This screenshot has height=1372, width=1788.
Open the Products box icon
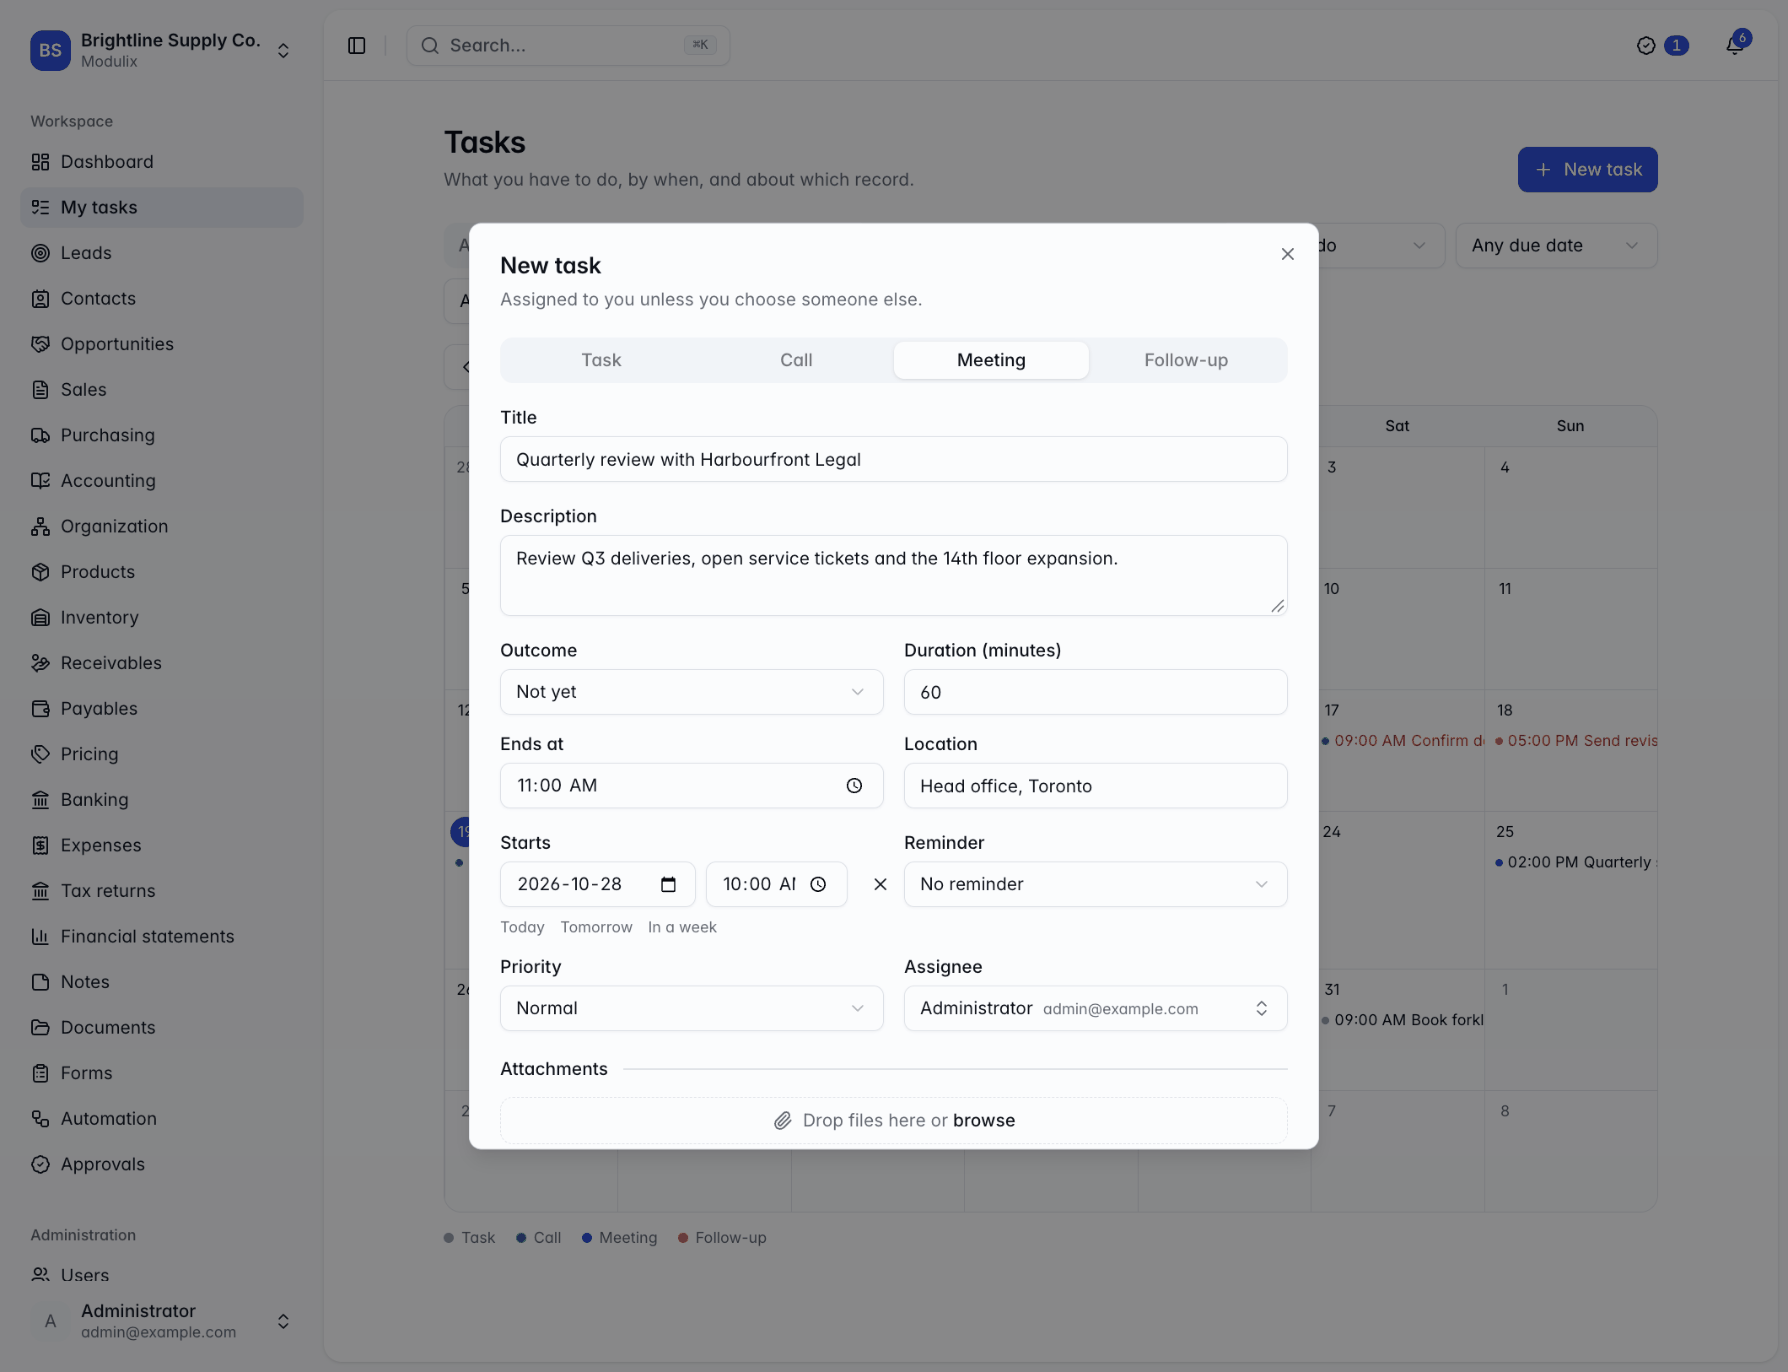pyautogui.click(x=40, y=572)
